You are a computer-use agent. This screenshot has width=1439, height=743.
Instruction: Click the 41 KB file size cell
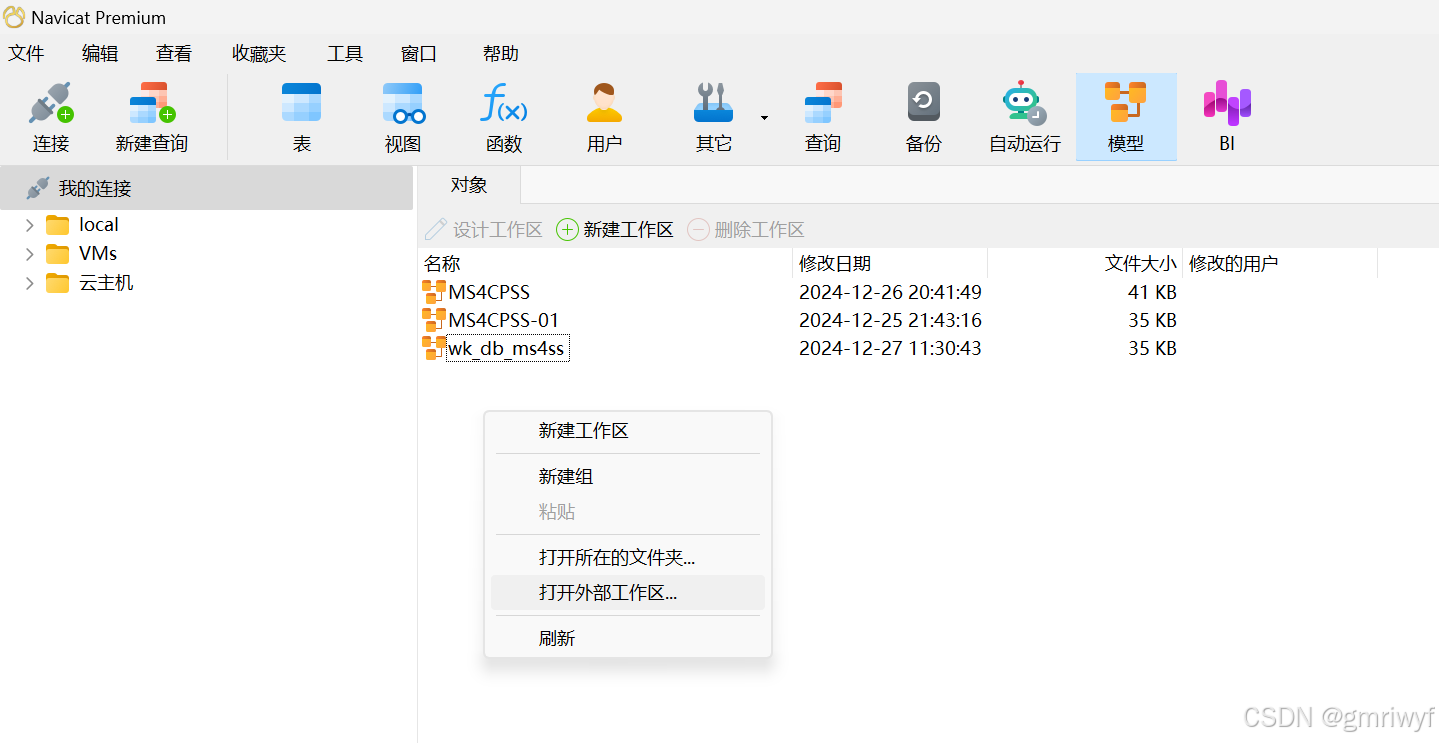pyautogui.click(x=1152, y=293)
